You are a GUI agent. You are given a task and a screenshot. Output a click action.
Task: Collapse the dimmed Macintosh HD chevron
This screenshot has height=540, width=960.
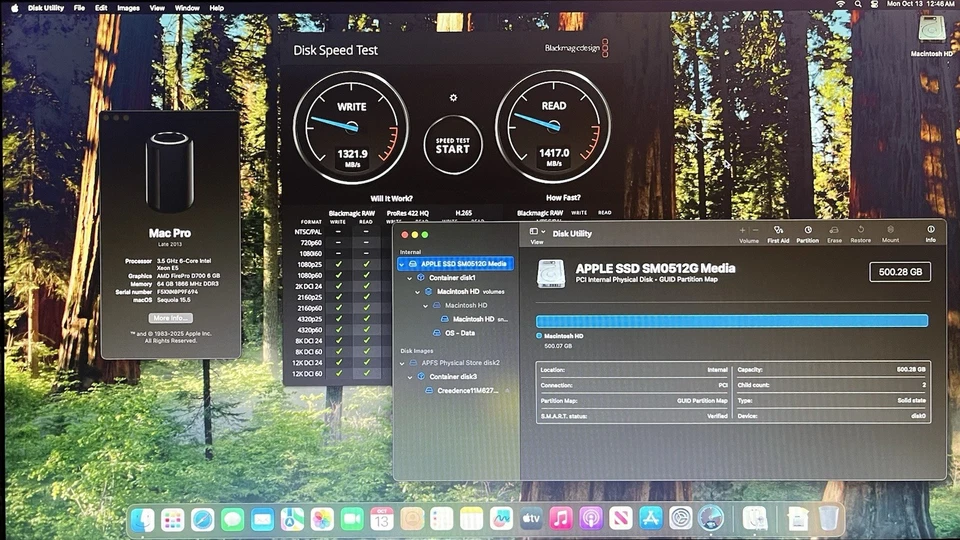[x=426, y=306]
